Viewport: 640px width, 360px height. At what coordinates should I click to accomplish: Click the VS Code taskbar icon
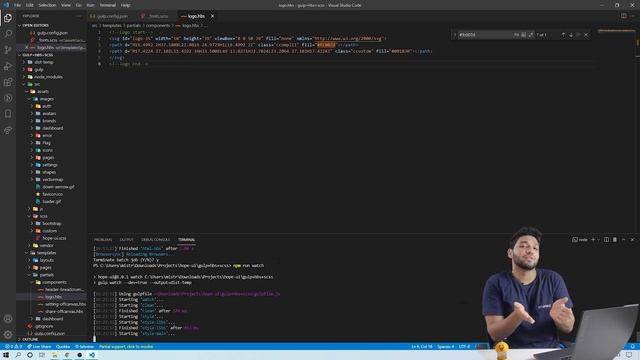[x=92, y=355]
